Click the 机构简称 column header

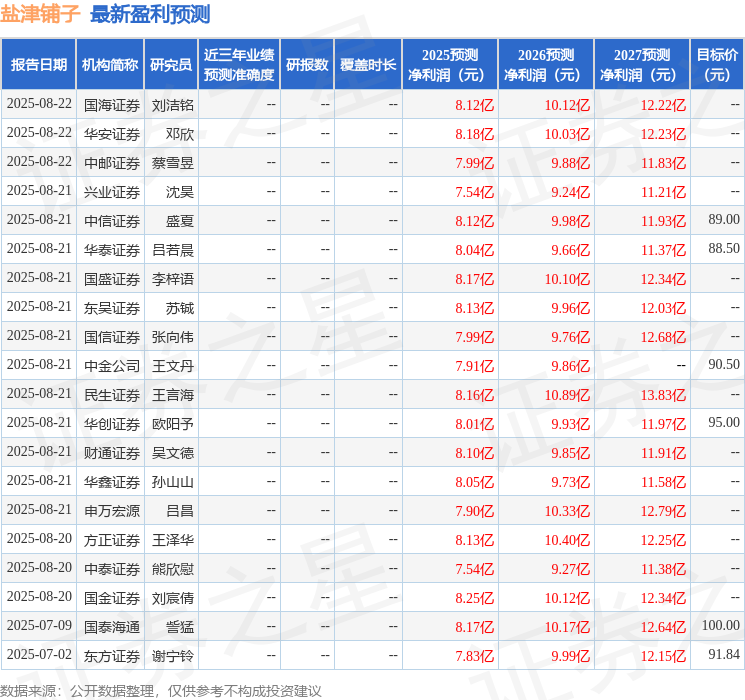click(110, 65)
